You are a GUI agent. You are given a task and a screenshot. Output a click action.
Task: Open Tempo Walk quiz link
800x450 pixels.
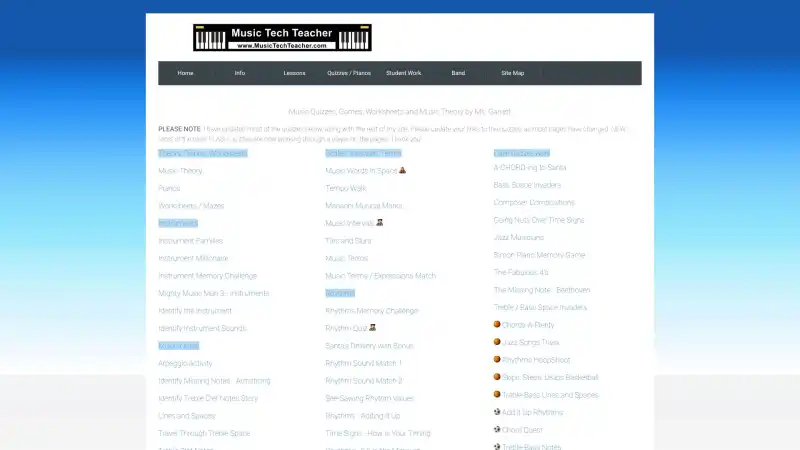(346, 188)
